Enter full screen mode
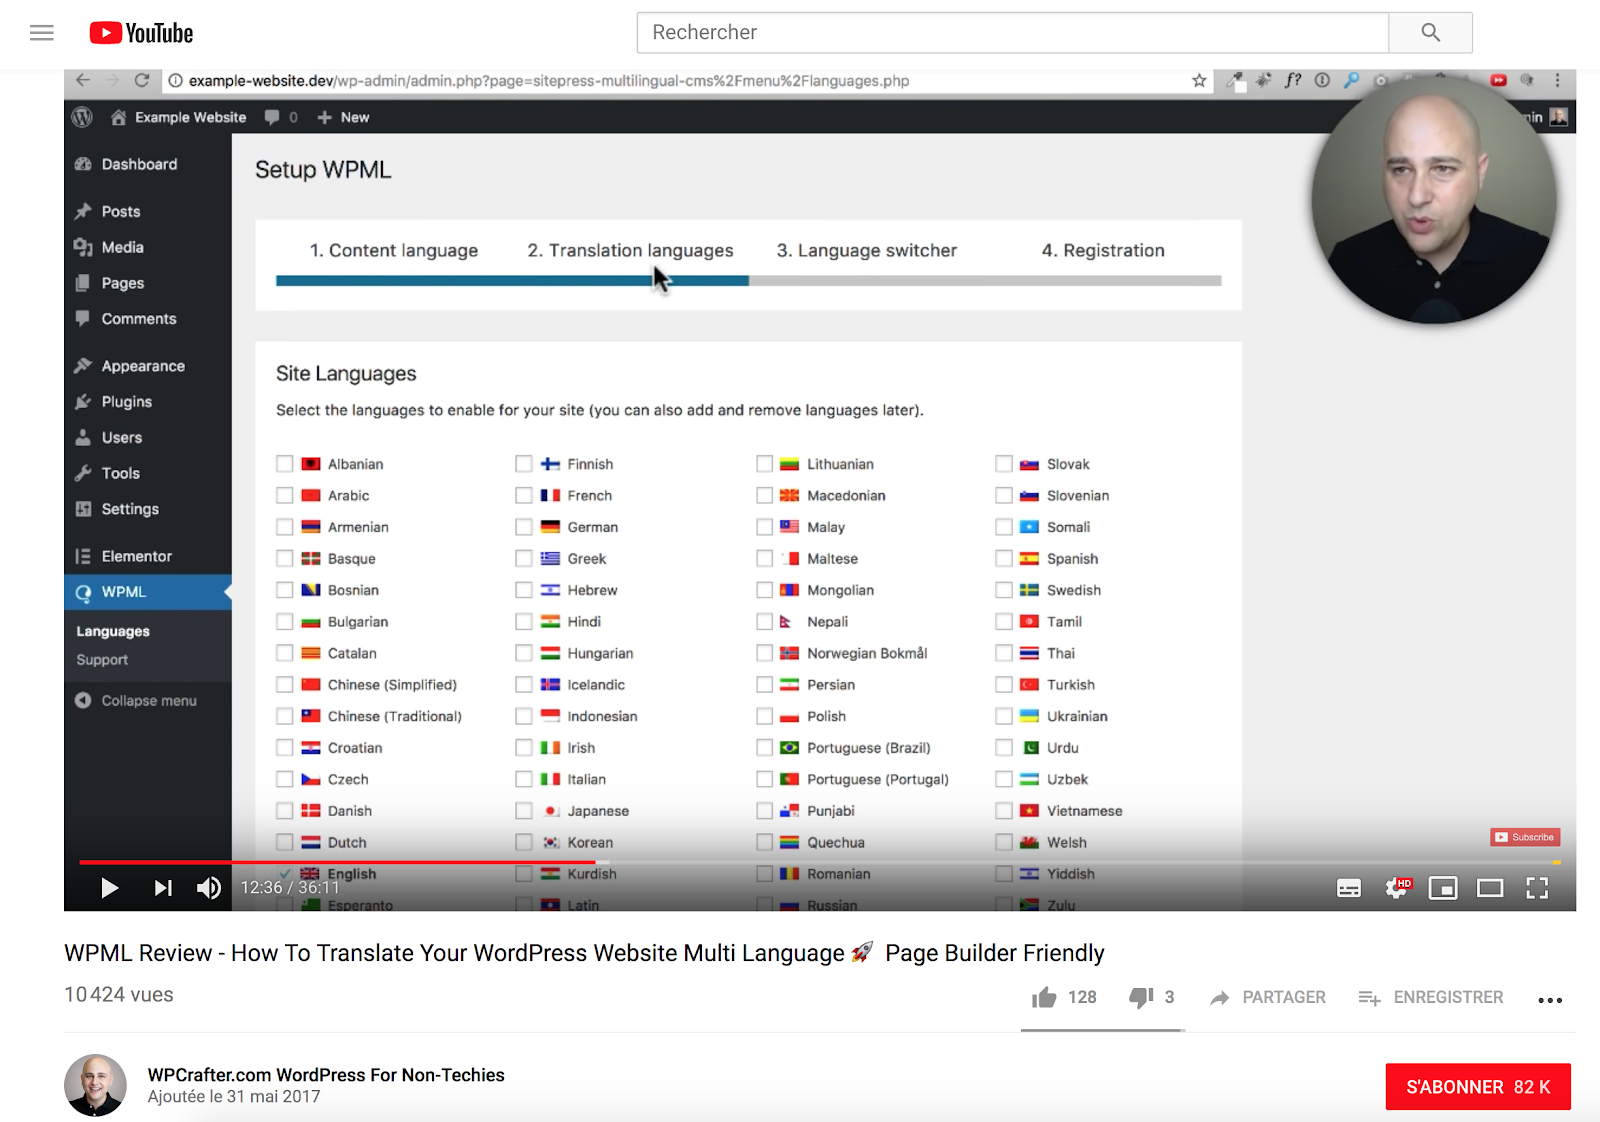 click(1537, 888)
